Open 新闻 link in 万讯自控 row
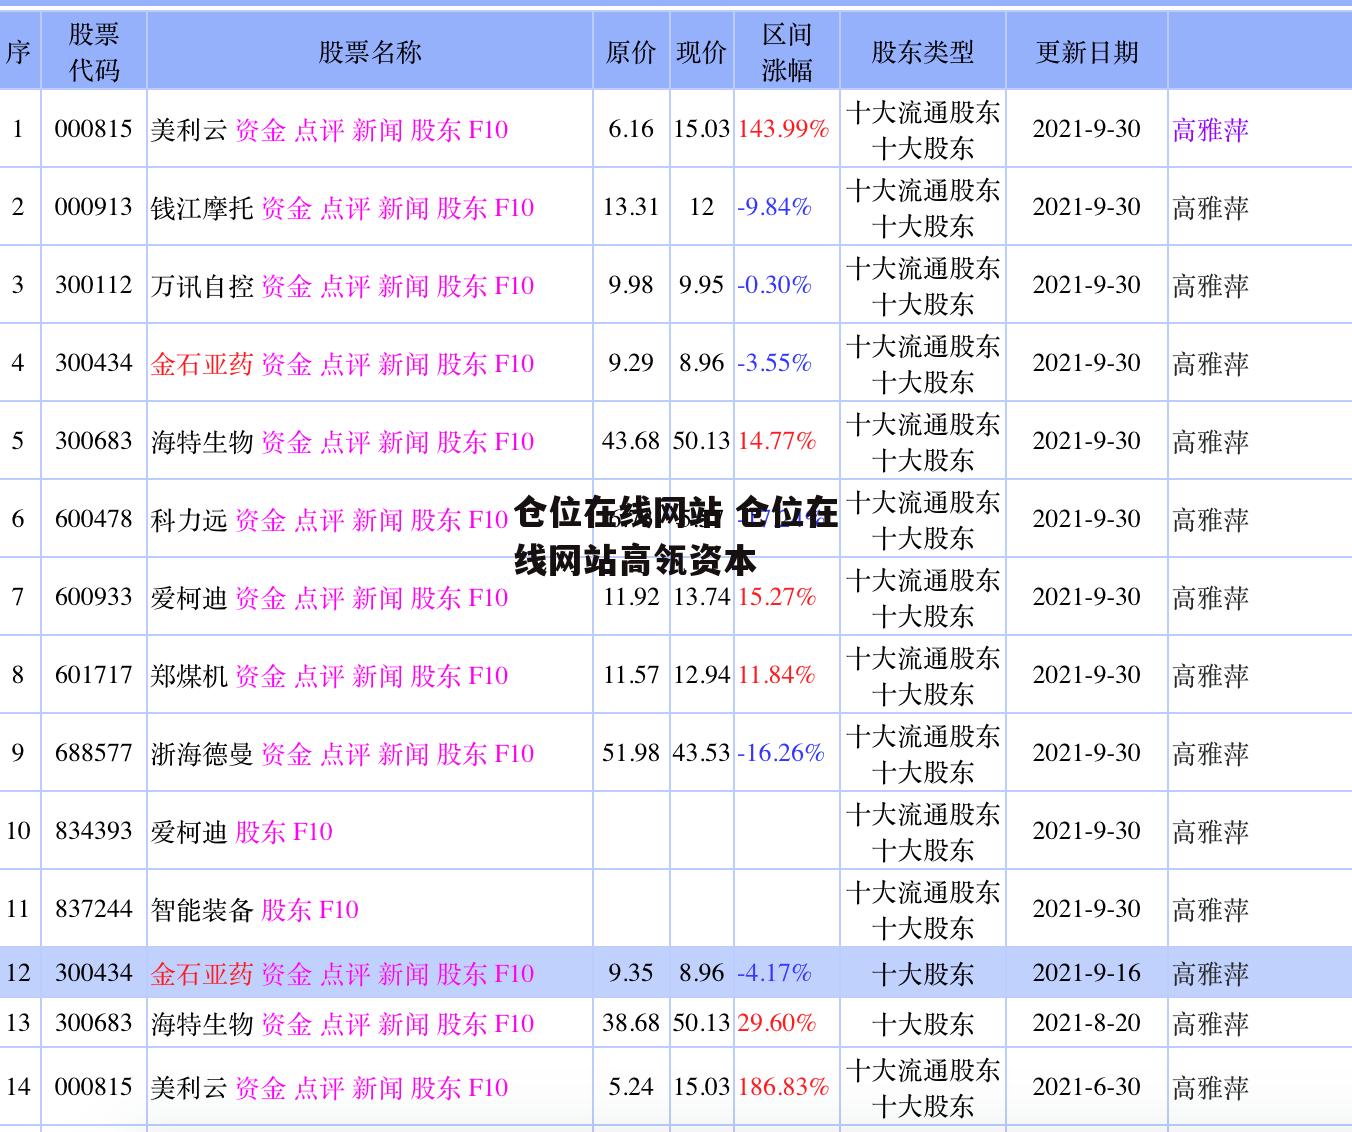This screenshot has width=1352, height=1132. point(404,285)
